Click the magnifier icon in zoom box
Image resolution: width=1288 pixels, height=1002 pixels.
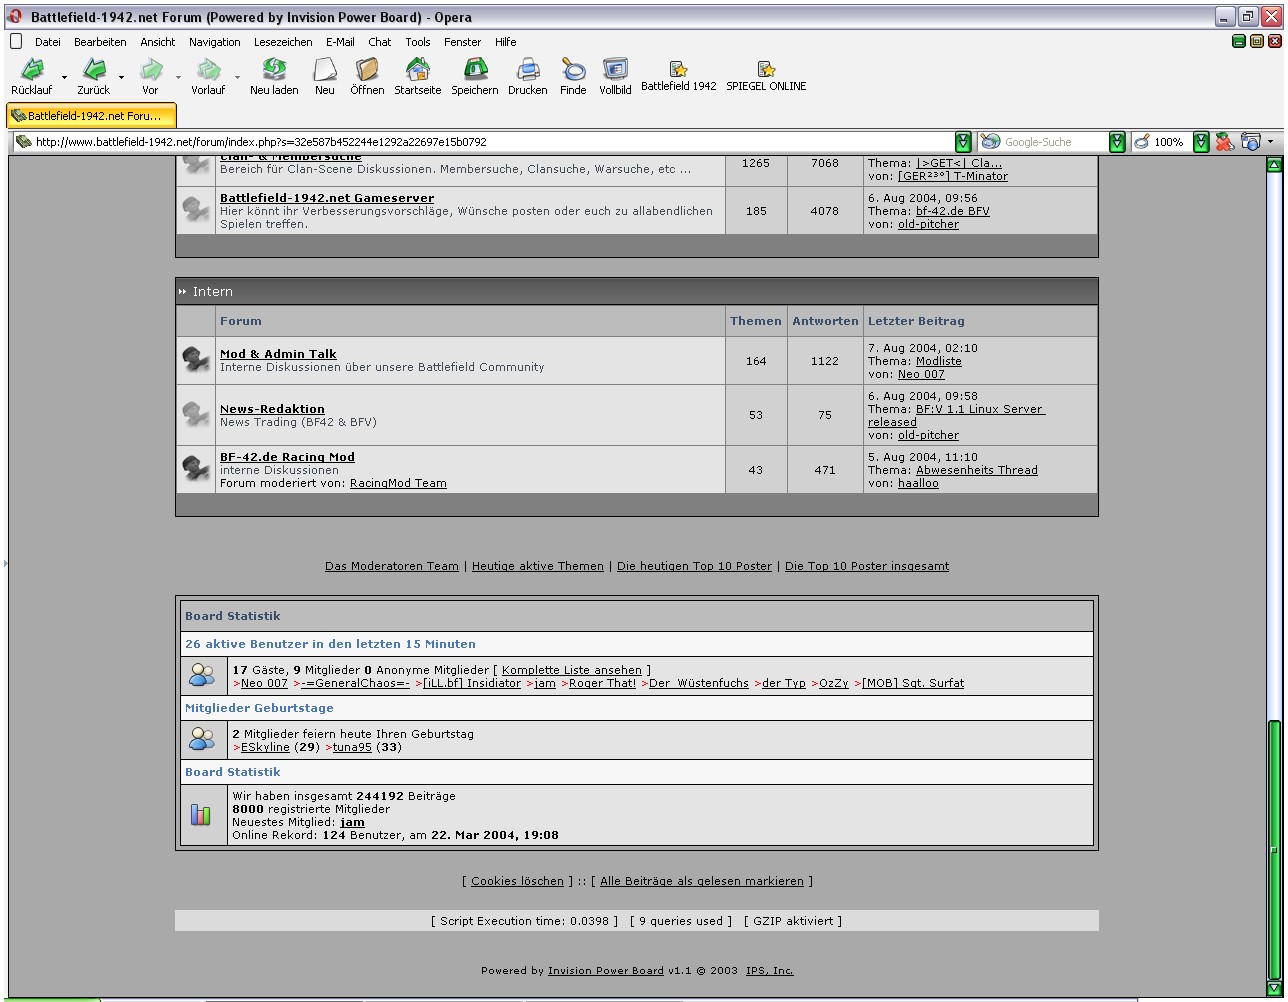click(x=1142, y=142)
